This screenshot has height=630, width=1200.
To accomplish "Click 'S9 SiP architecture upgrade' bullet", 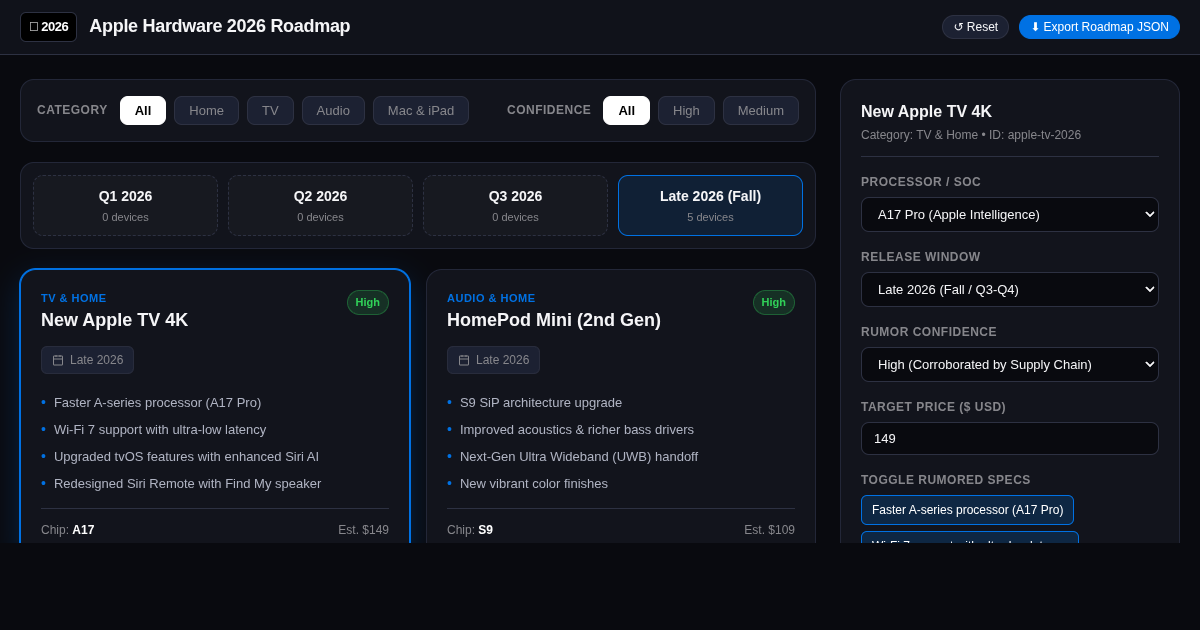I will click(541, 402).
